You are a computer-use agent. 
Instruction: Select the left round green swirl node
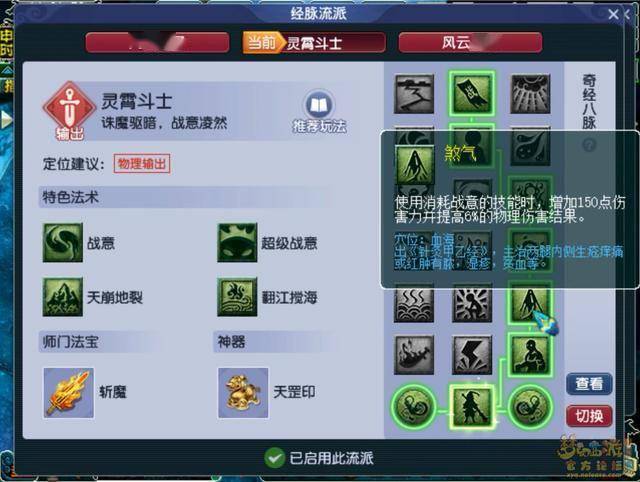pyautogui.click(x=413, y=406)
